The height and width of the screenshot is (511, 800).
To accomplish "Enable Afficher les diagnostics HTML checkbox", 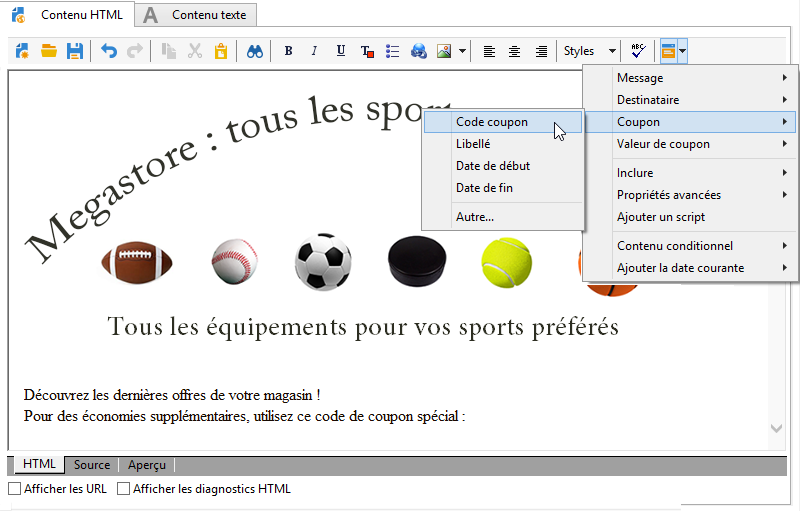I will point(123,489).
